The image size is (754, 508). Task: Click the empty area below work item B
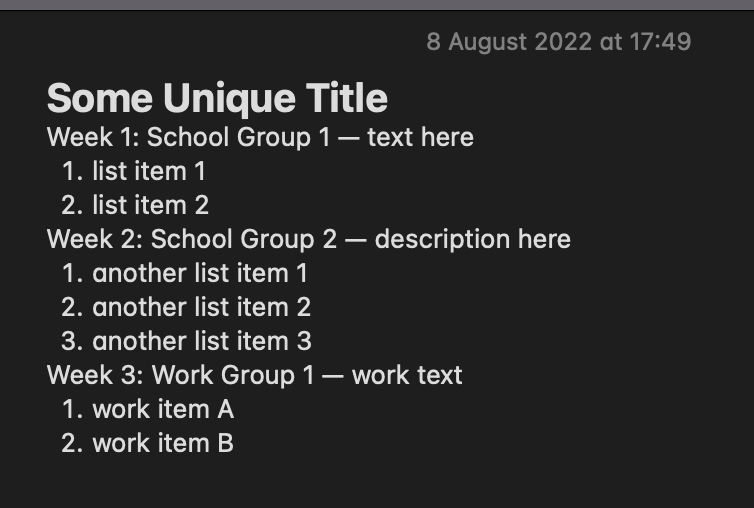[377, 483]
